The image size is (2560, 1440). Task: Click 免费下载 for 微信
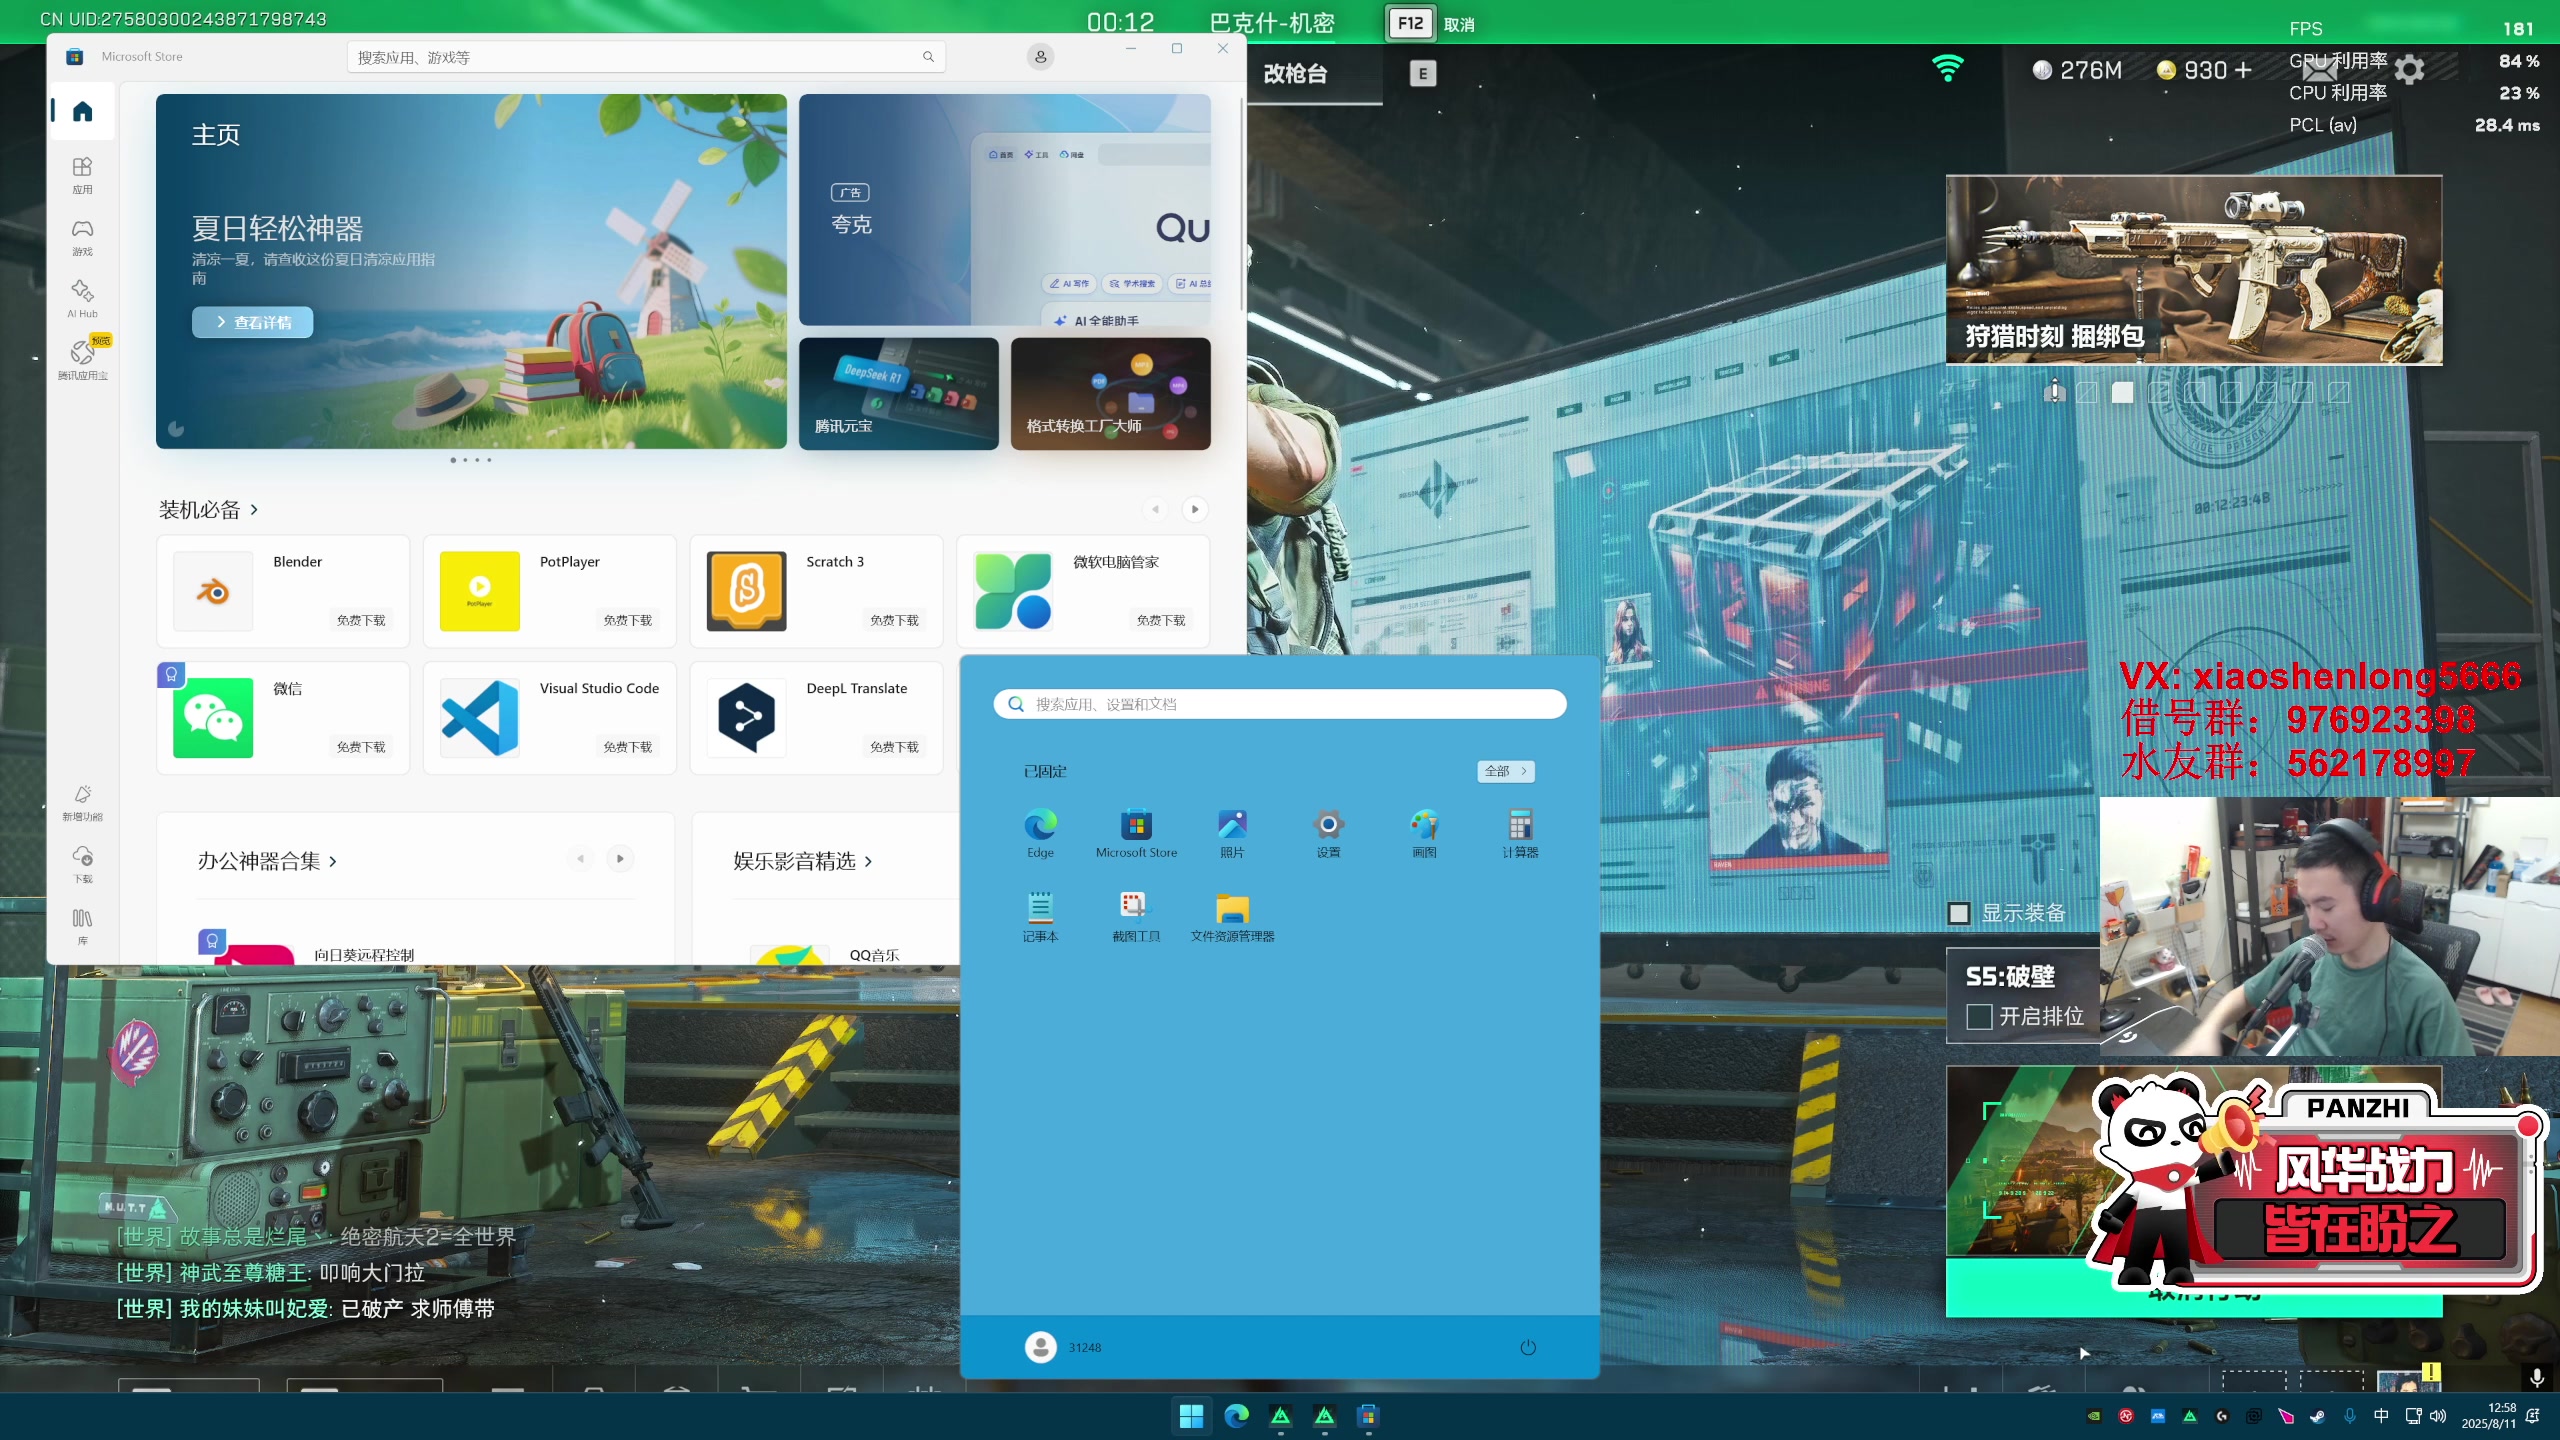(x=361, y=747)
